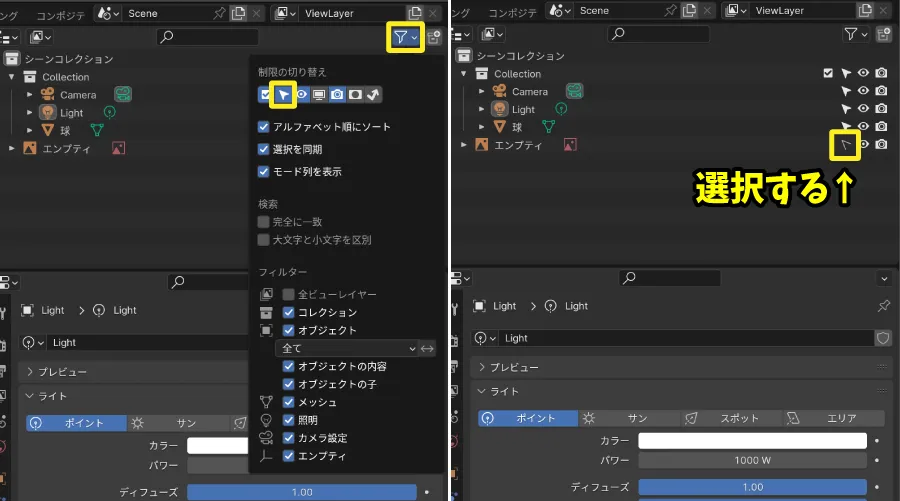The width and height of the screenshot is (900, 501).
Task: Uncheck メッシュ filter checkbox
Action: coord(288,402)
